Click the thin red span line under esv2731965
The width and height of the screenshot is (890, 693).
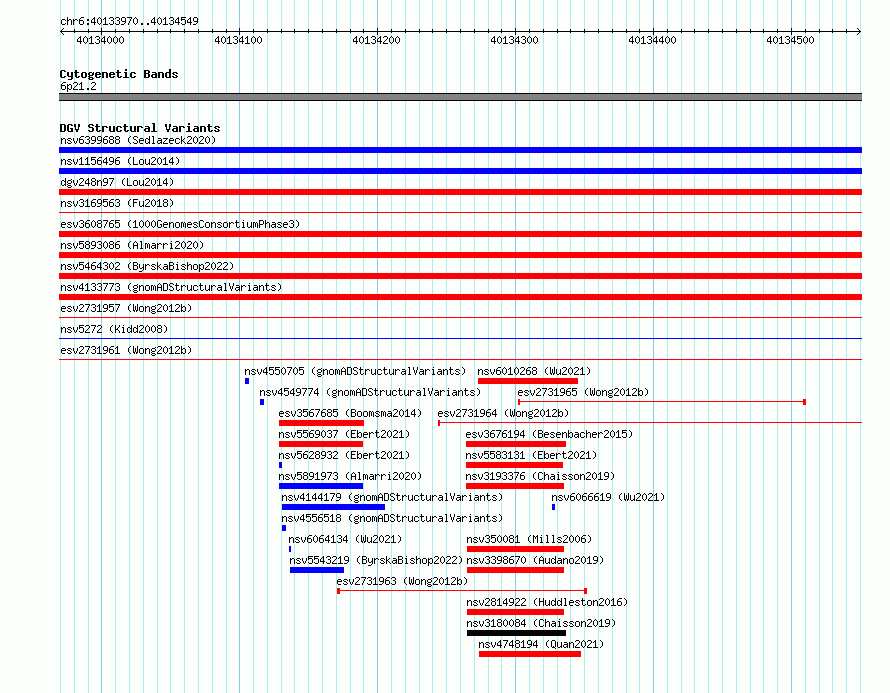662,402
